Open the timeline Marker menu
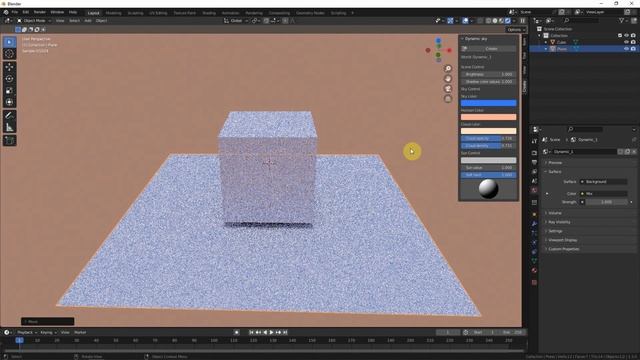The image size is (640, 360). pyautogui.click(x=80, y=332)
